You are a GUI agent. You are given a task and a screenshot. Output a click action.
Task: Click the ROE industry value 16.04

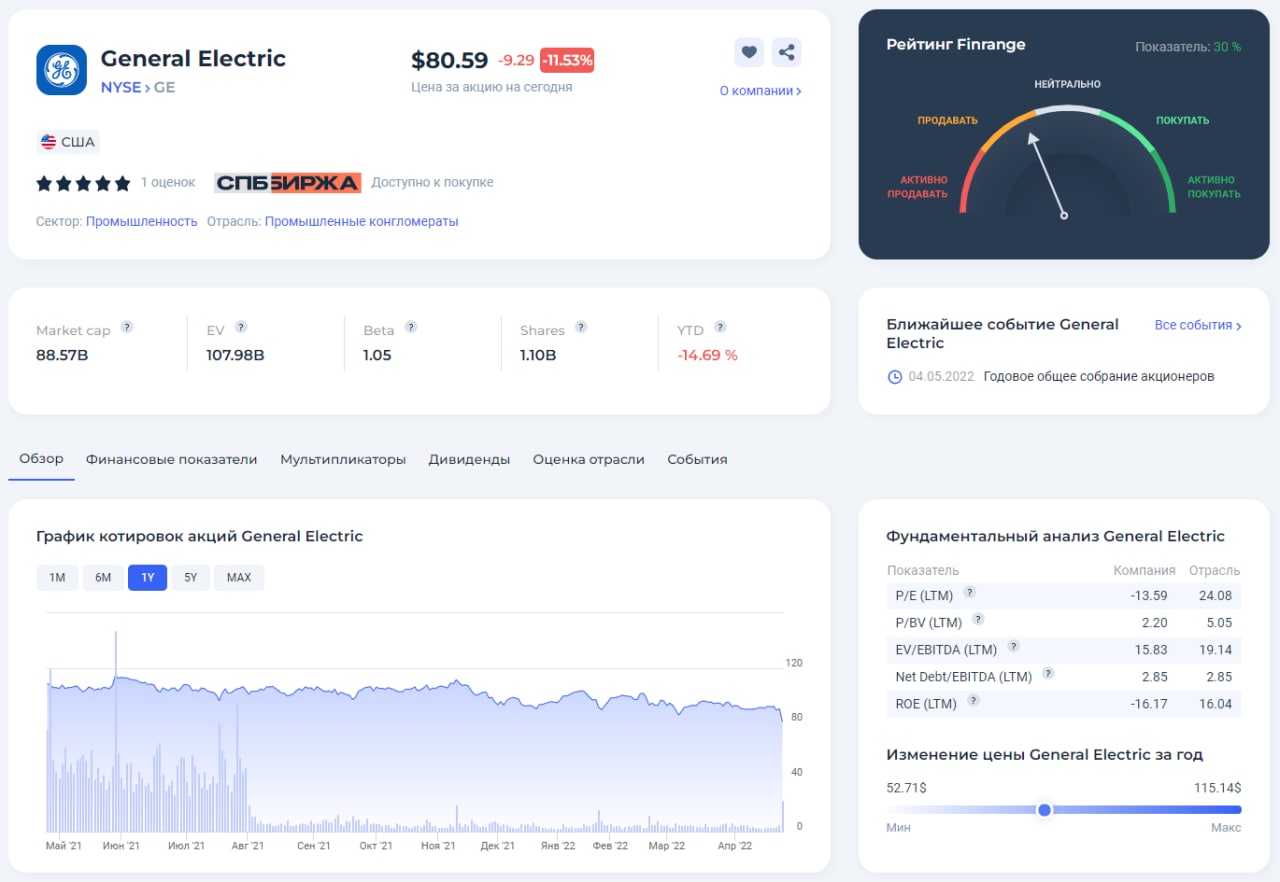point(1214,703)
